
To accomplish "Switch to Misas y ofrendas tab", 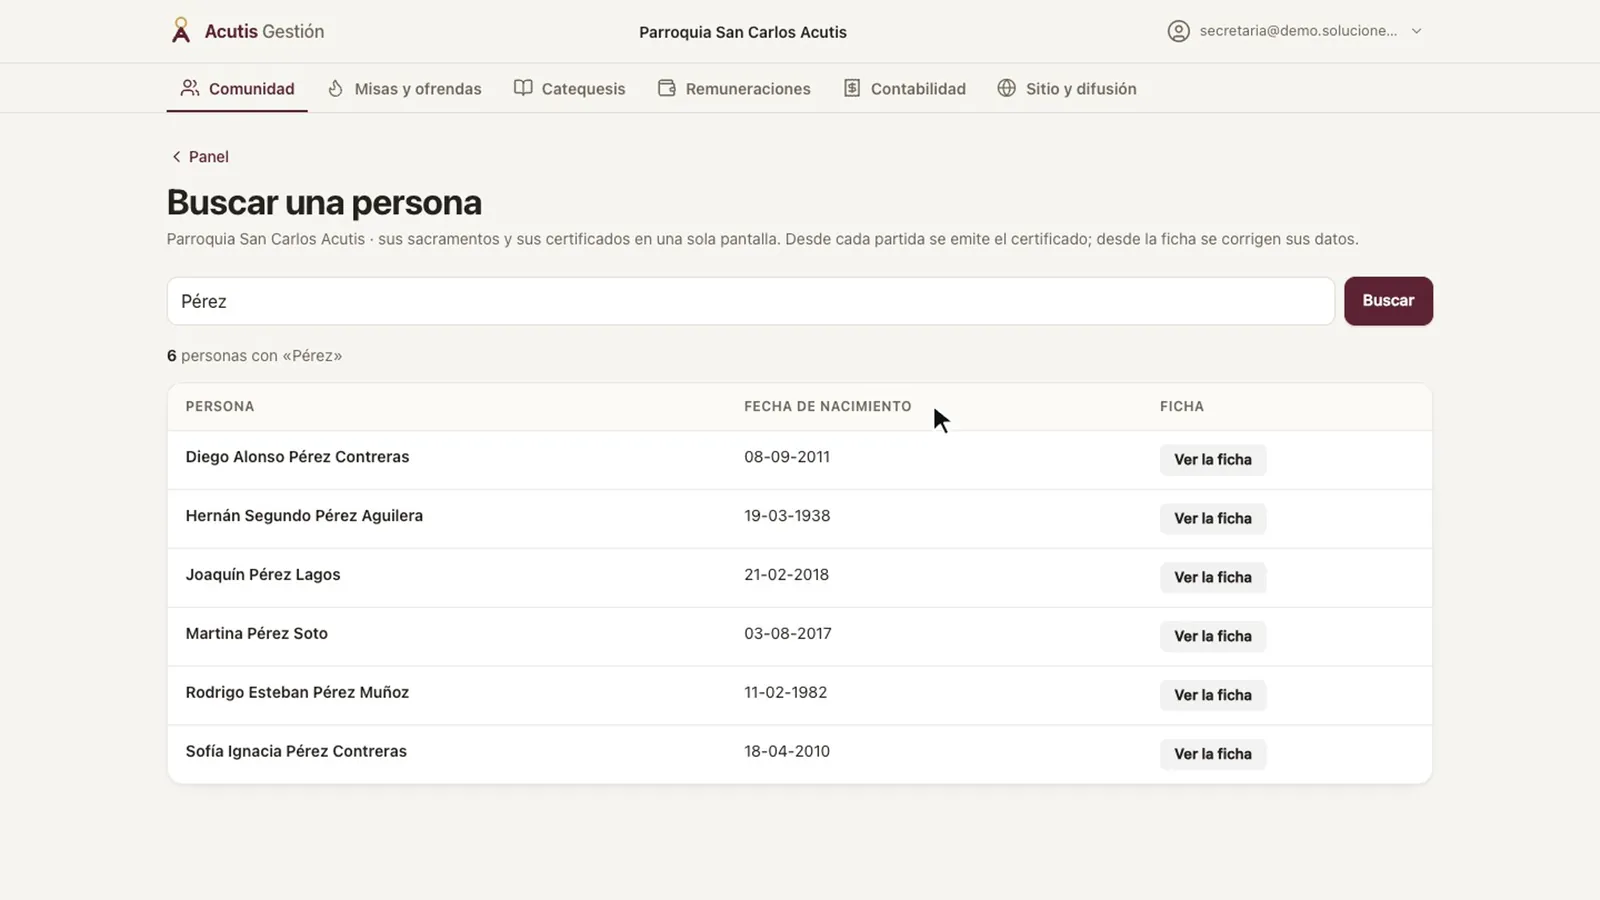I will tap(404, 88).
